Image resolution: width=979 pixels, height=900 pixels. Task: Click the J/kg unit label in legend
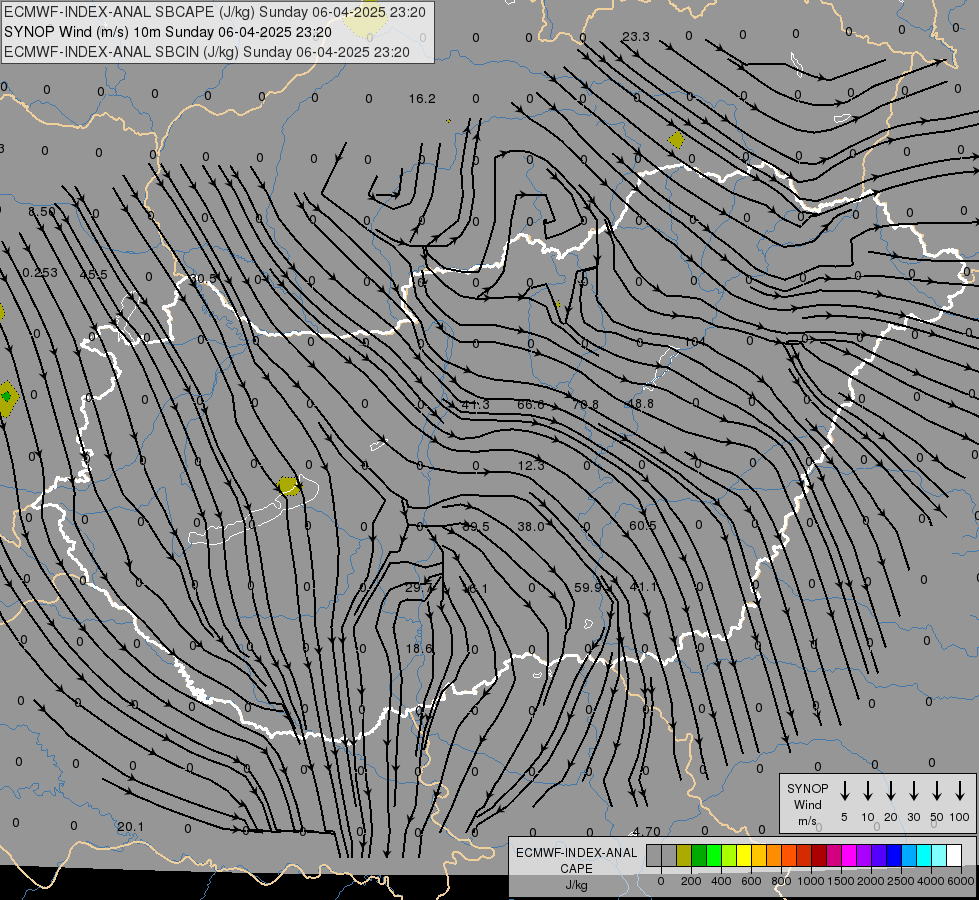coord(576,885)
